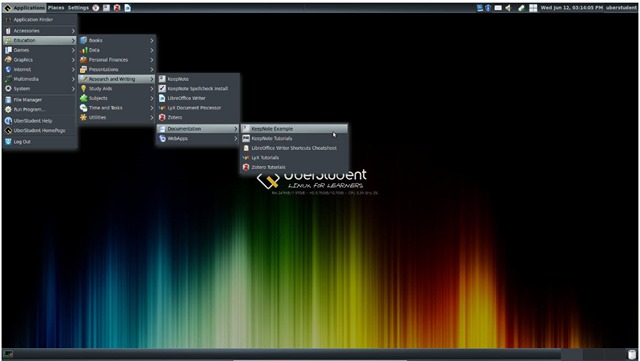640x361 pixels.
Task: Click the uberstudent user name
Action: [621, 8]
